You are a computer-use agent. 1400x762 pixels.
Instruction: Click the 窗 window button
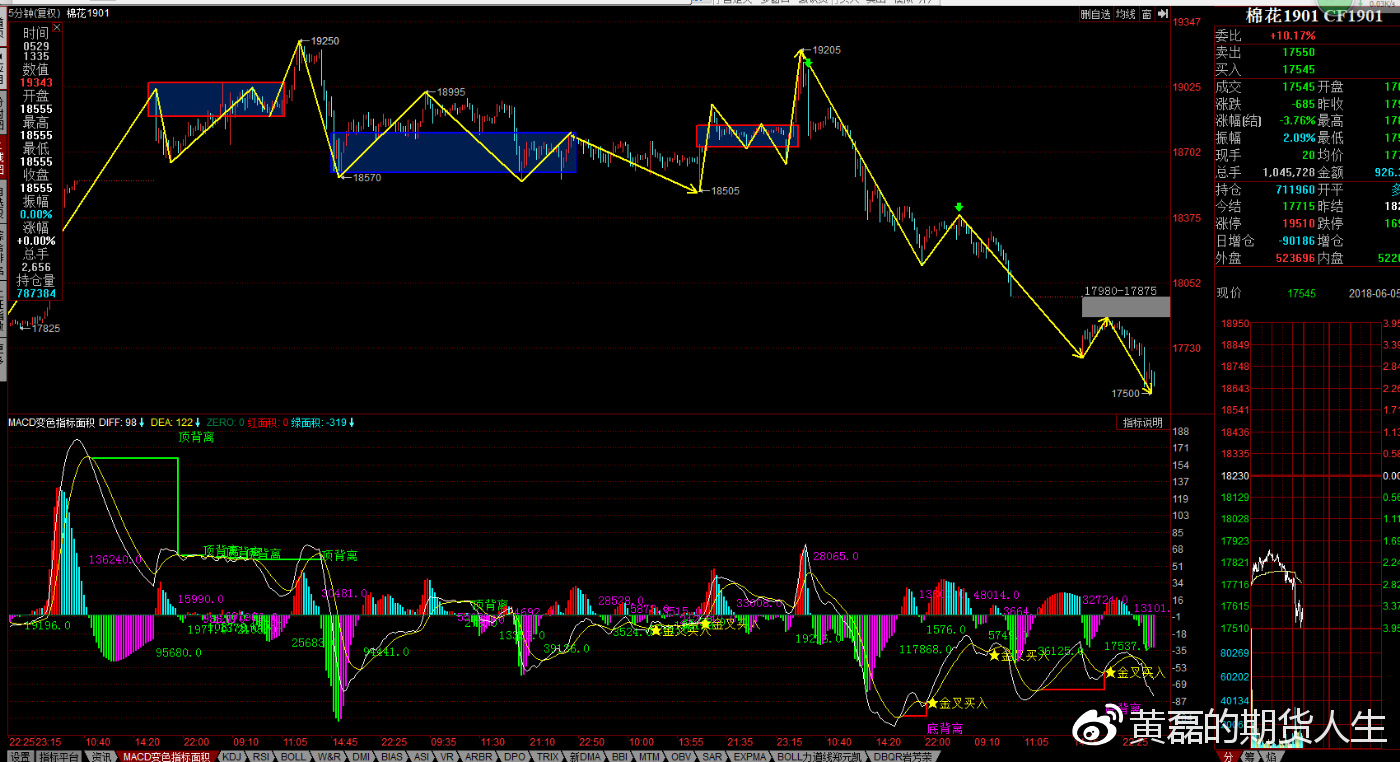tap(1147, 14)
